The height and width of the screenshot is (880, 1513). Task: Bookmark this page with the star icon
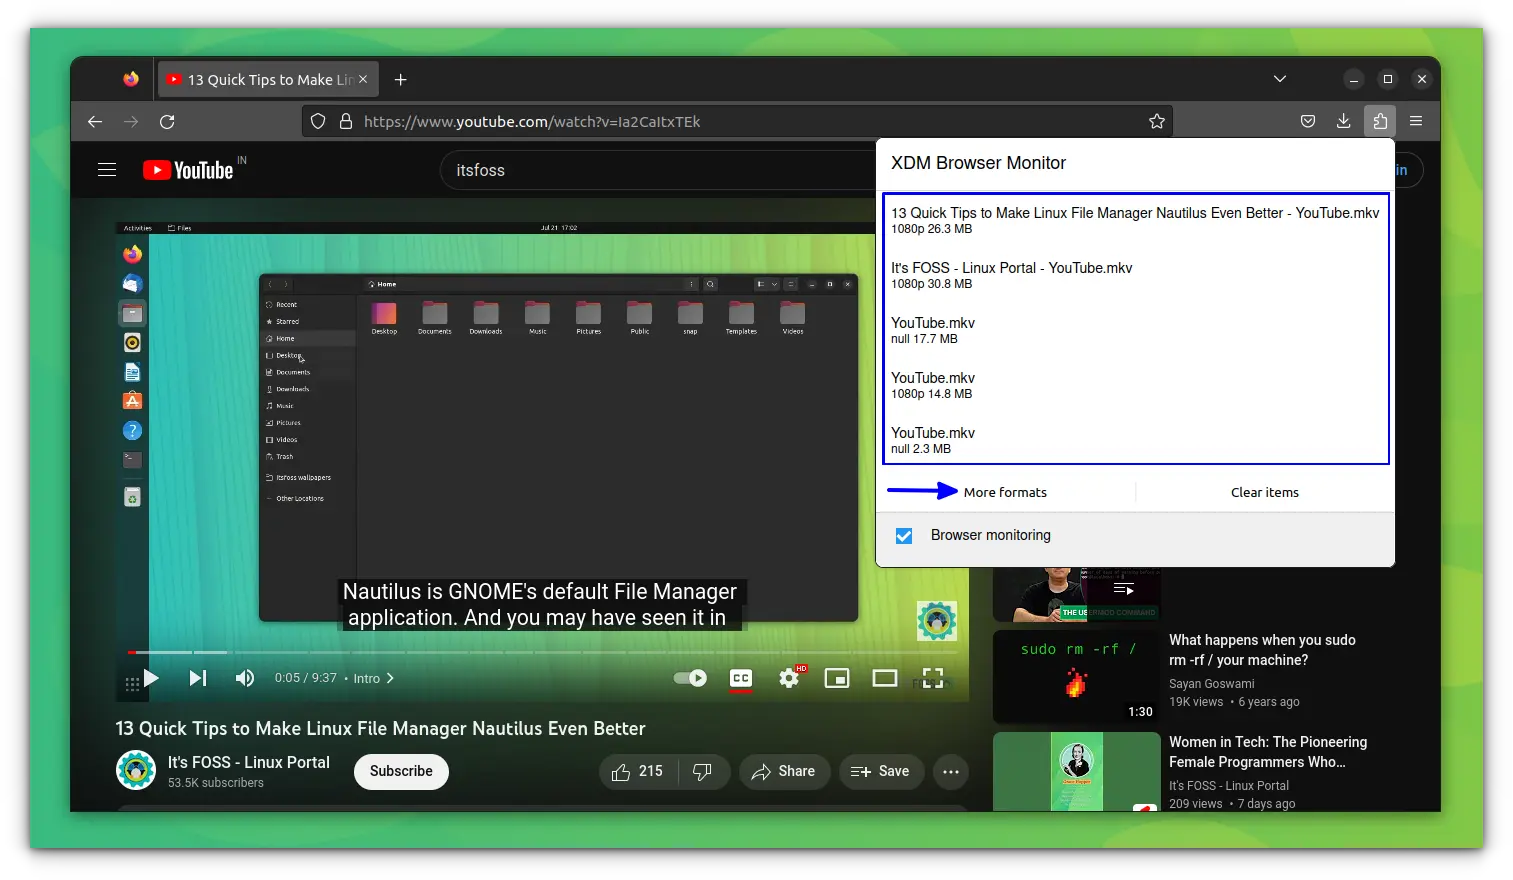coord(1157,121)
